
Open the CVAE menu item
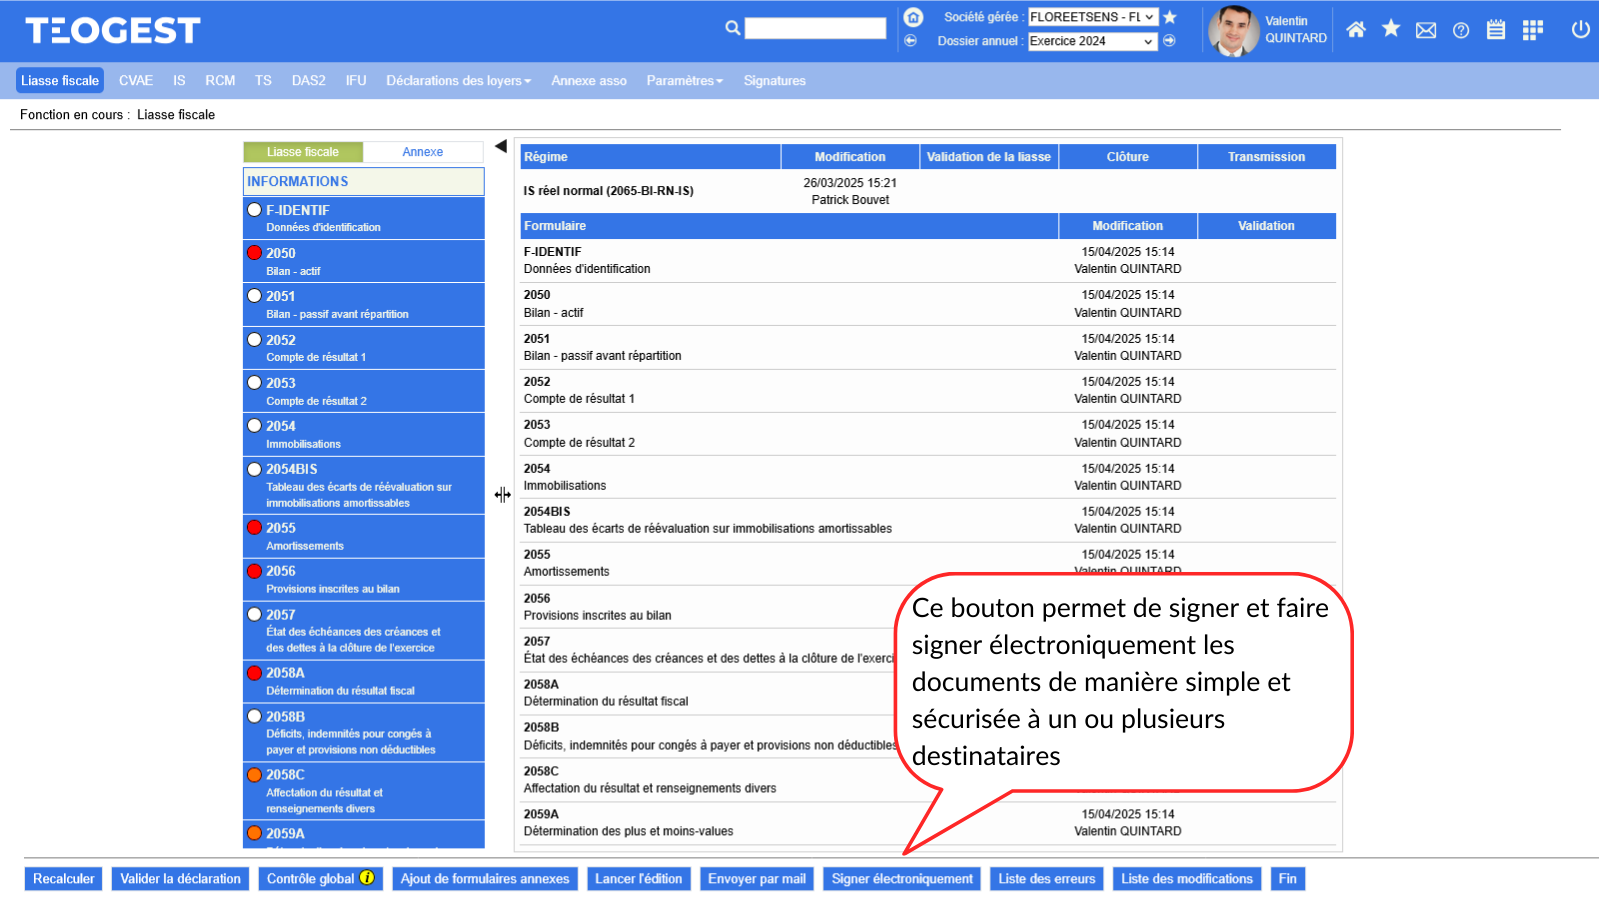136,81
